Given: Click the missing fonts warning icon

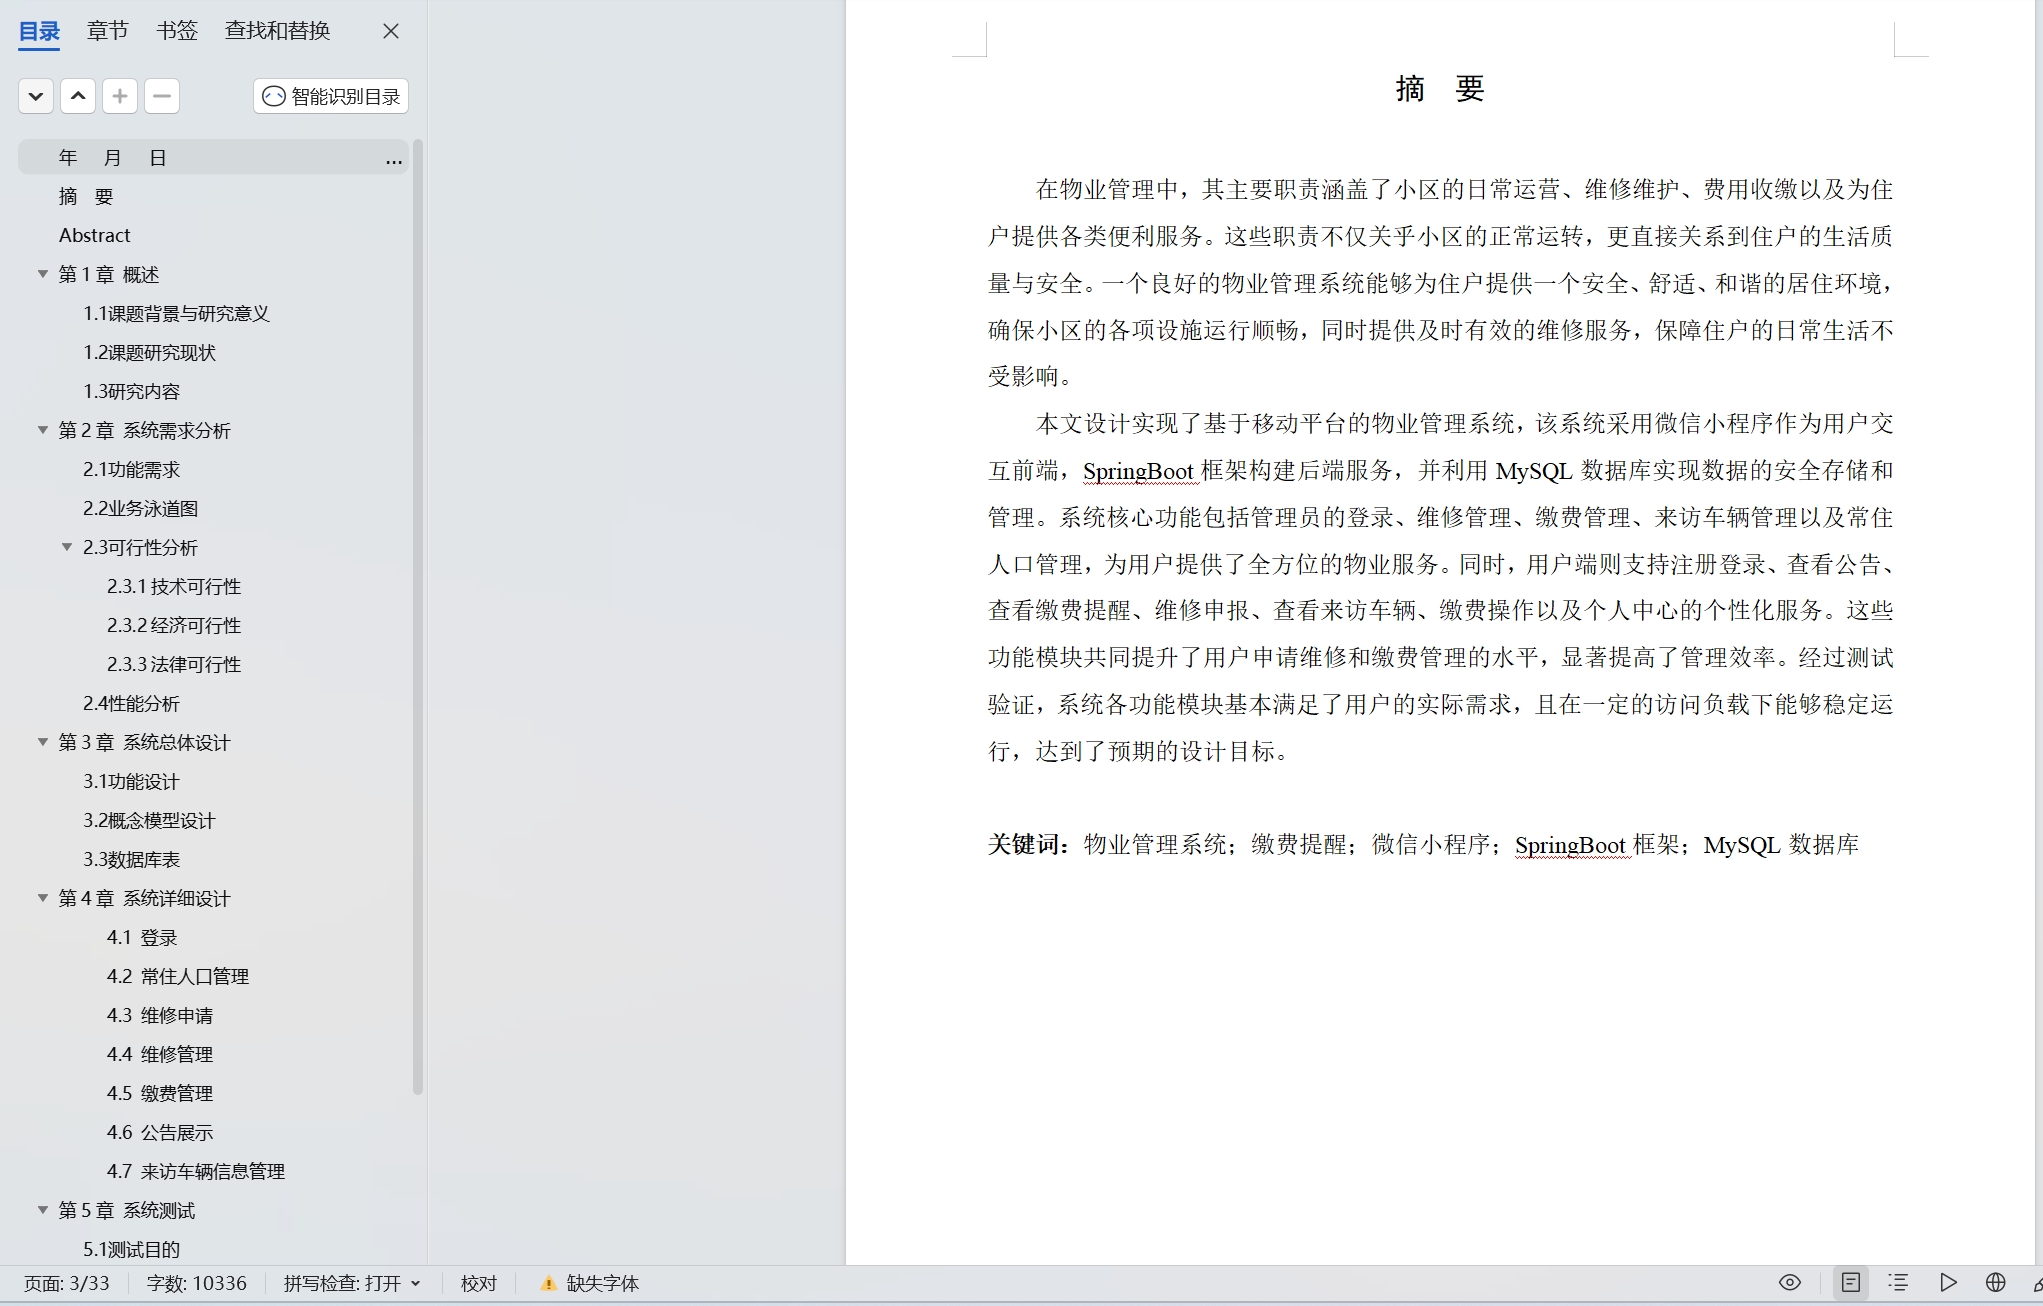Looking at the screenshot, I should click(x=548, y=1283).
